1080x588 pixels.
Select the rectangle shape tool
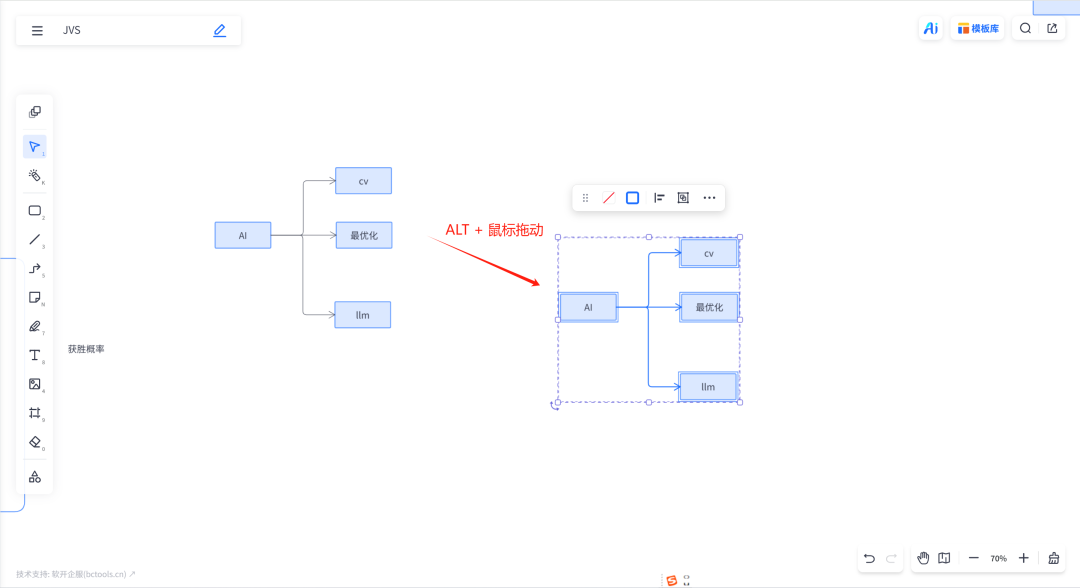(34, 211)
